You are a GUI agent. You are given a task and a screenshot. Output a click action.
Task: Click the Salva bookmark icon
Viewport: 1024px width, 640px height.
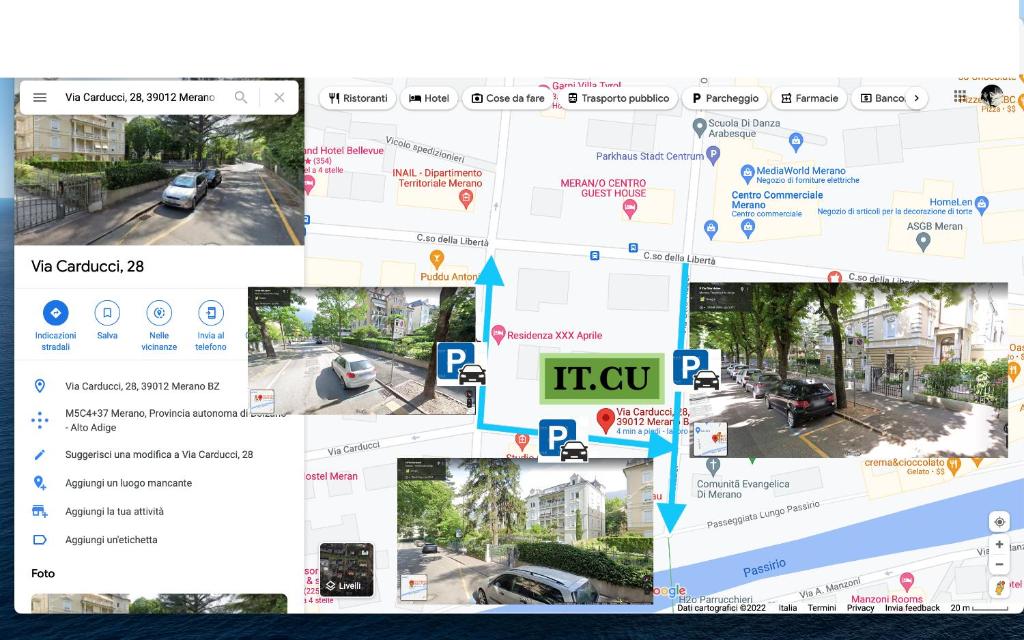coord(107,313)
